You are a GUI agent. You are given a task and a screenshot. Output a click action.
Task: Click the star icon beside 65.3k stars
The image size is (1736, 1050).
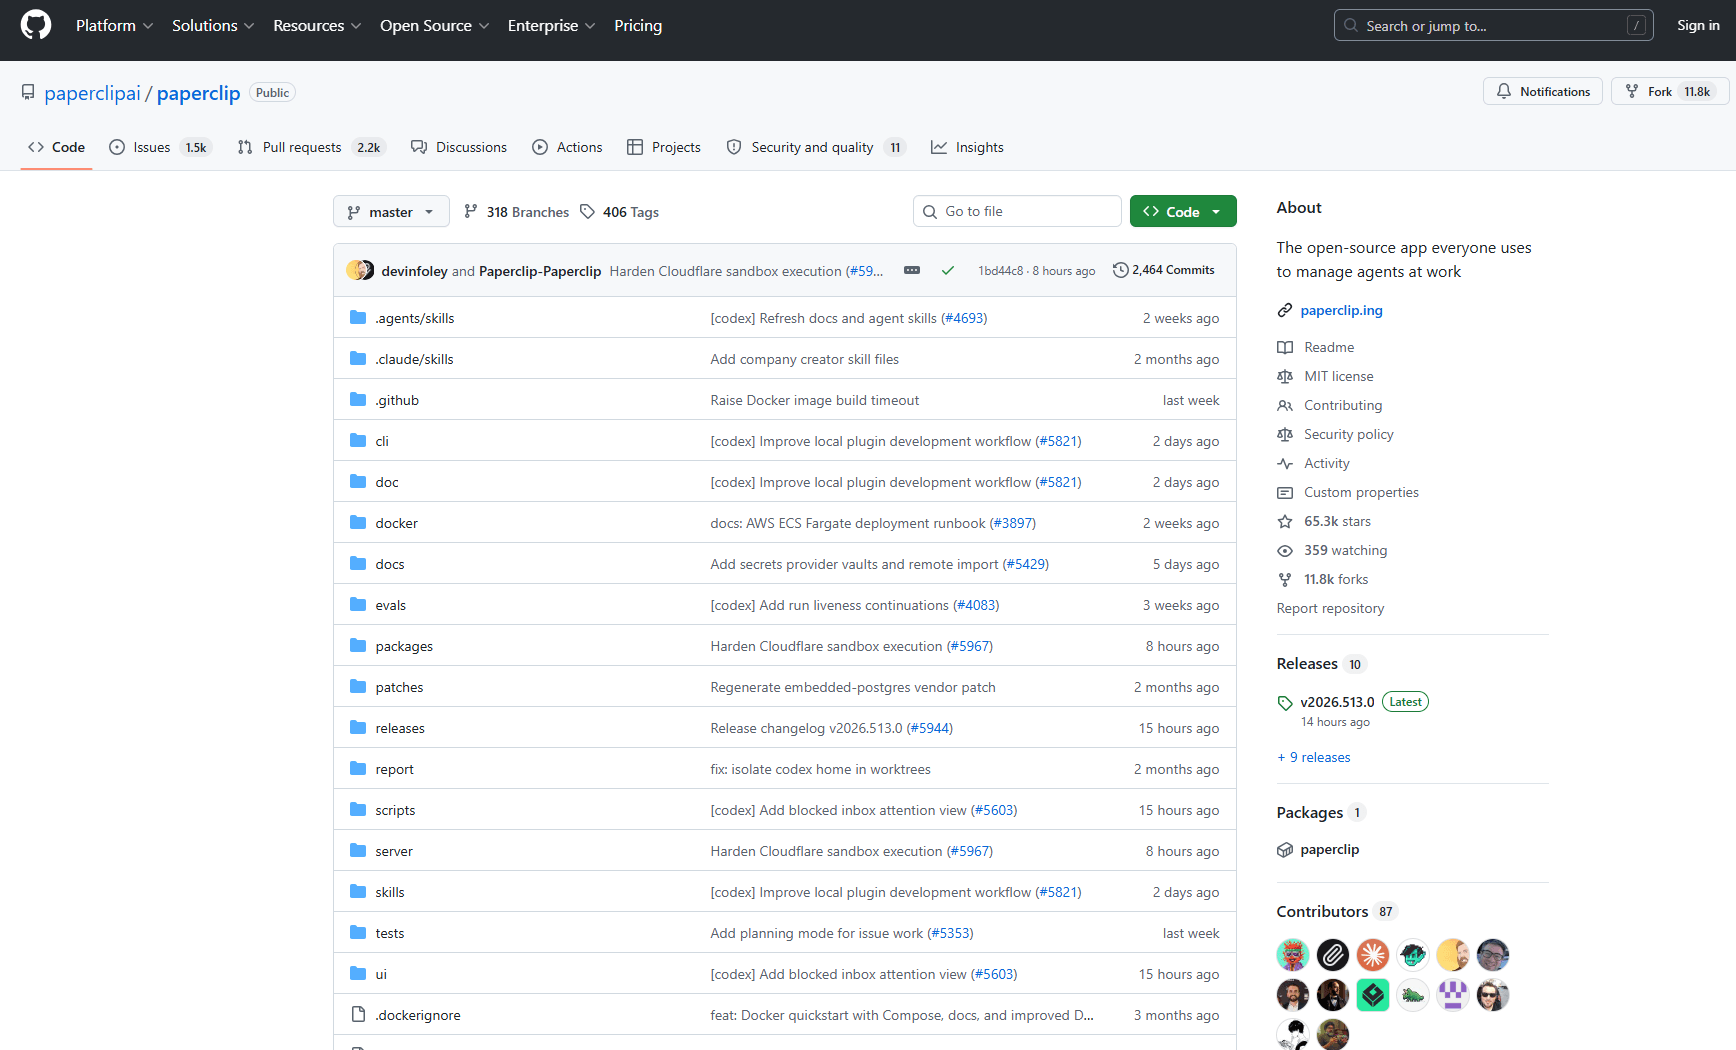[1285, 522]
